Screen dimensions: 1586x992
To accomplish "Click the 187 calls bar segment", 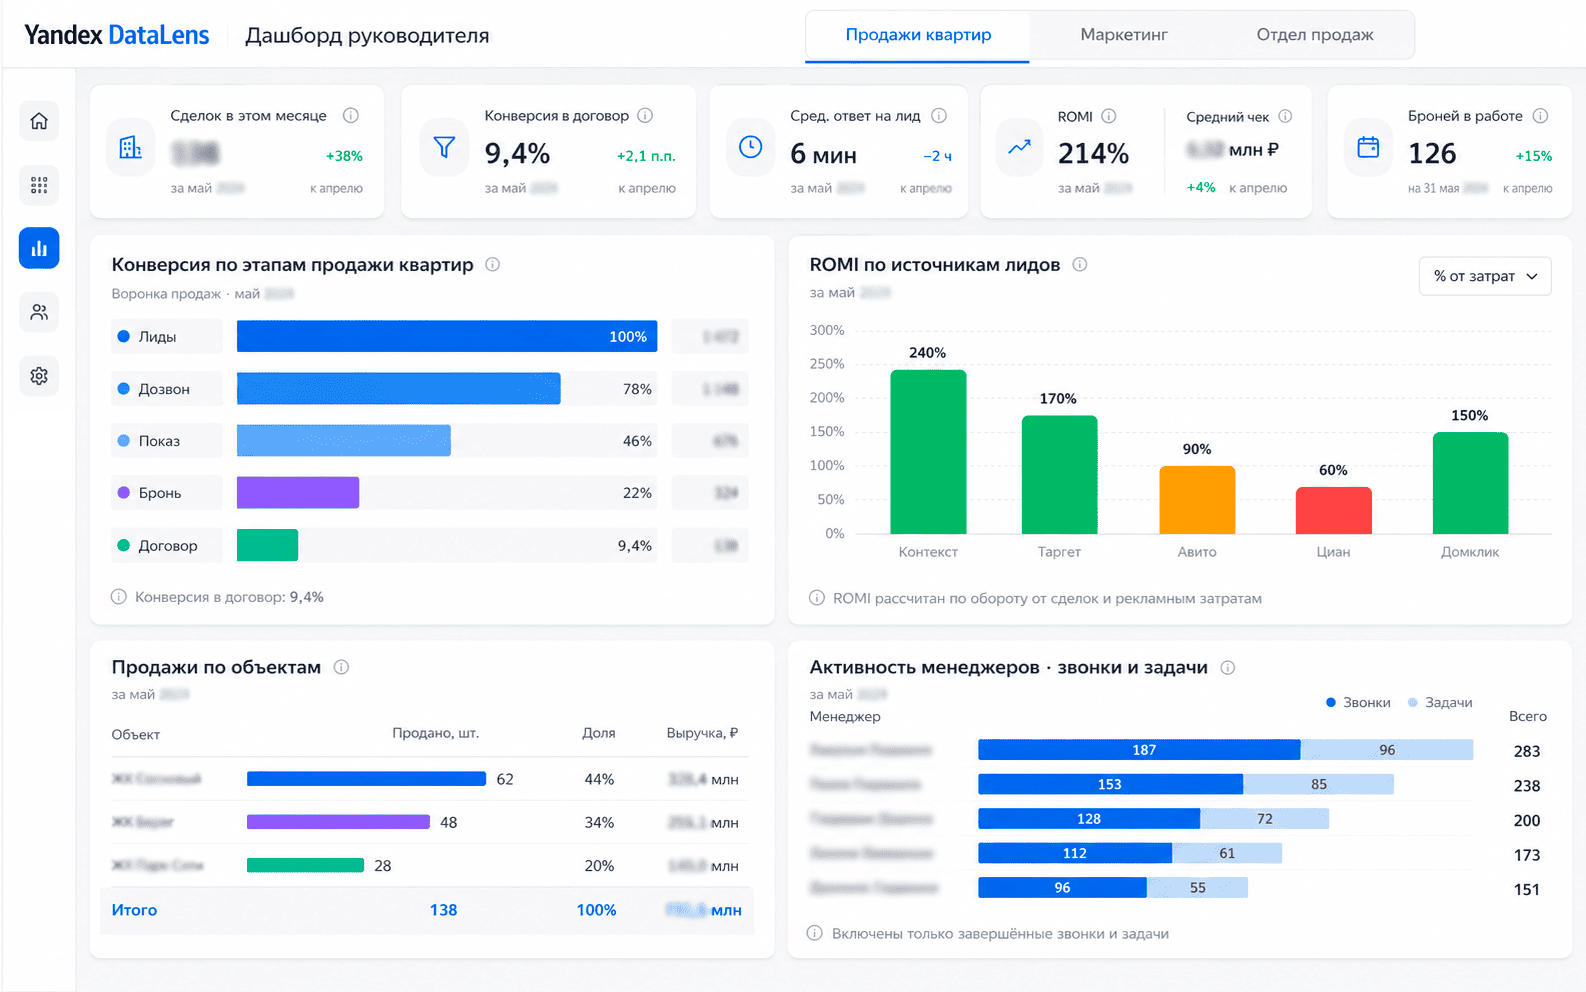I will point(1139,750).
